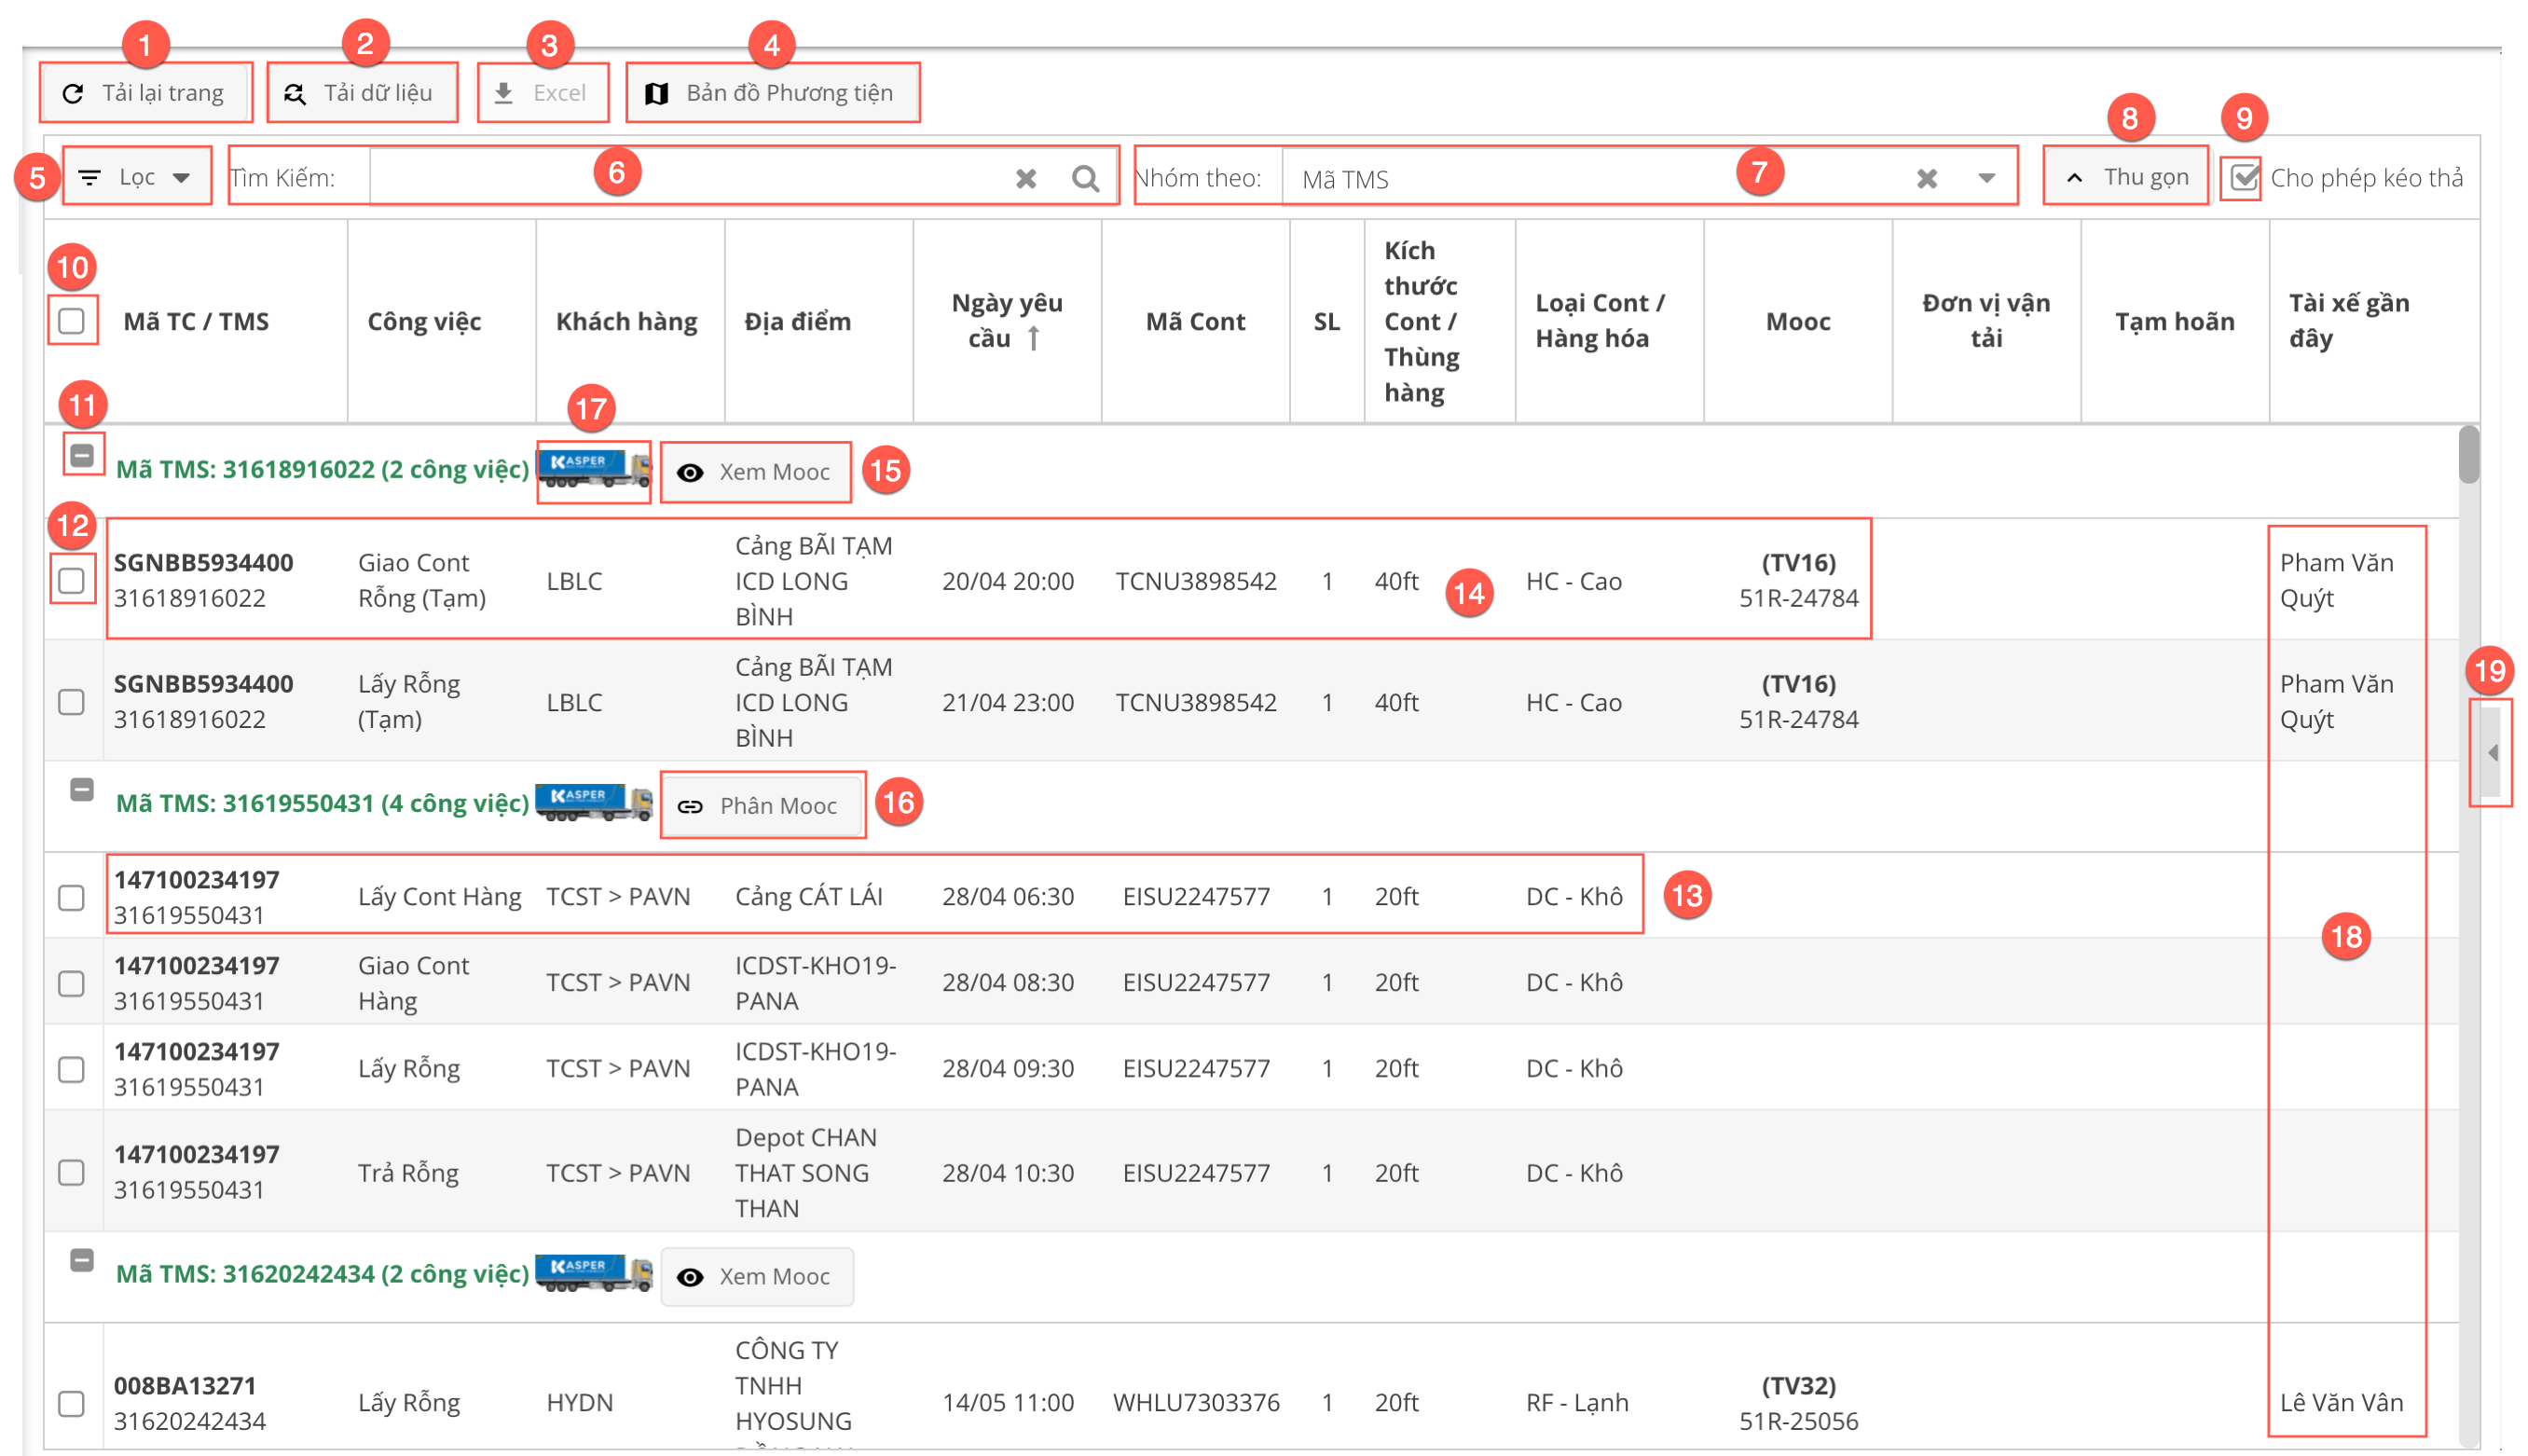Expand the Nhóm theo dropdown arrow
Image resolution: width=2528 pixels, height=1456 pixels.
[1987, 178]
